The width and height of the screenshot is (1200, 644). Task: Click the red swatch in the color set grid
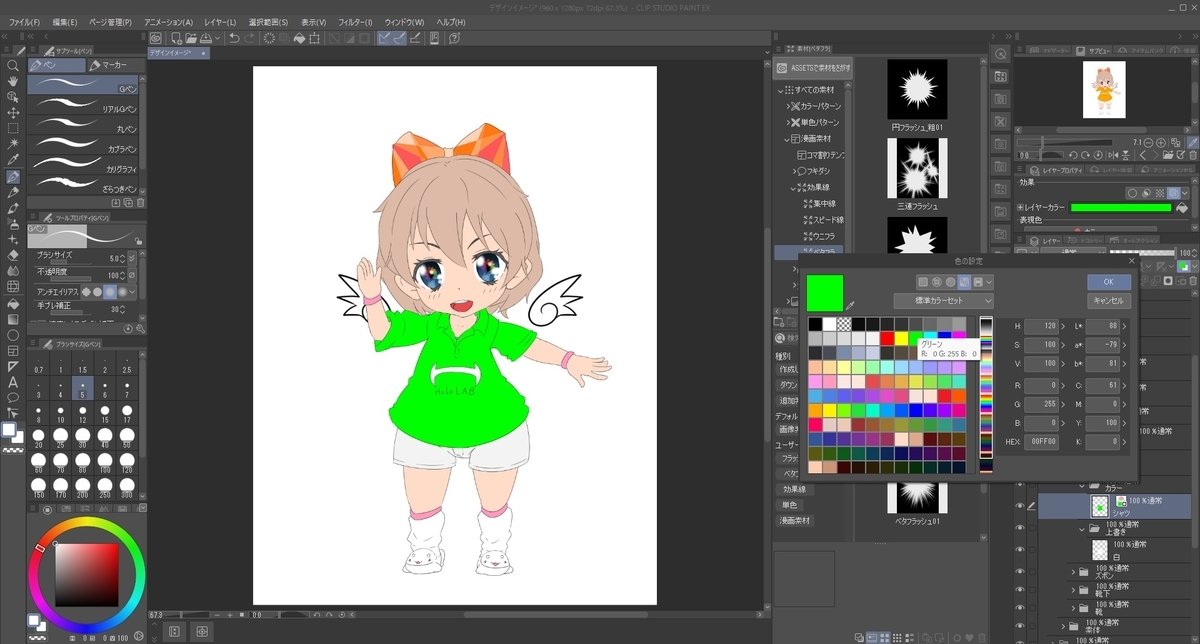pyautogui.click(x=887, y=338)
